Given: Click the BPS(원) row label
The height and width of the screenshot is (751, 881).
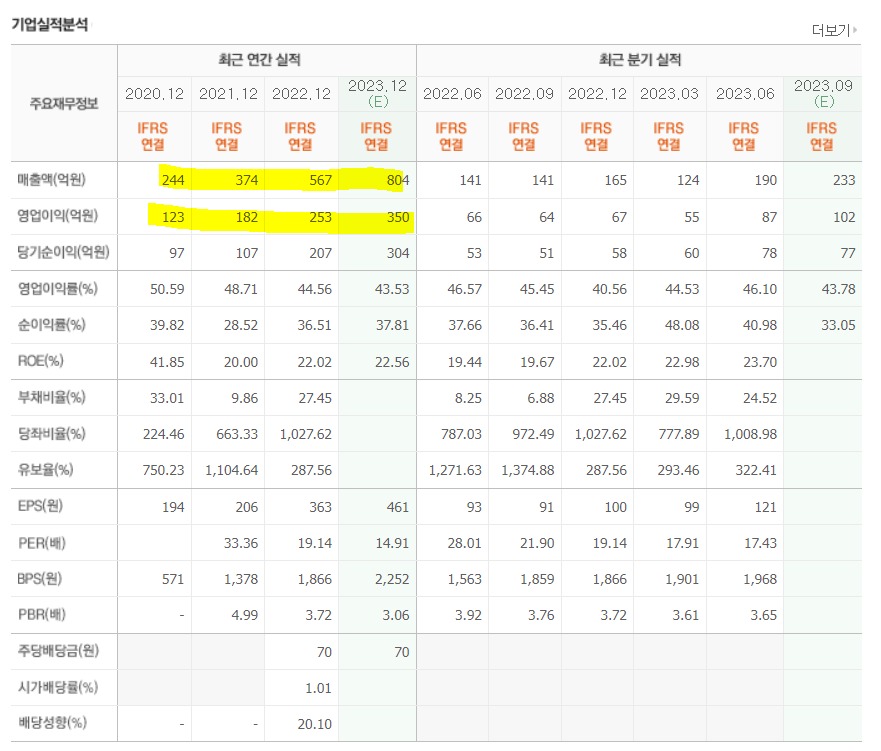Looking at the screenshot, I should click(x=40, y=579).
